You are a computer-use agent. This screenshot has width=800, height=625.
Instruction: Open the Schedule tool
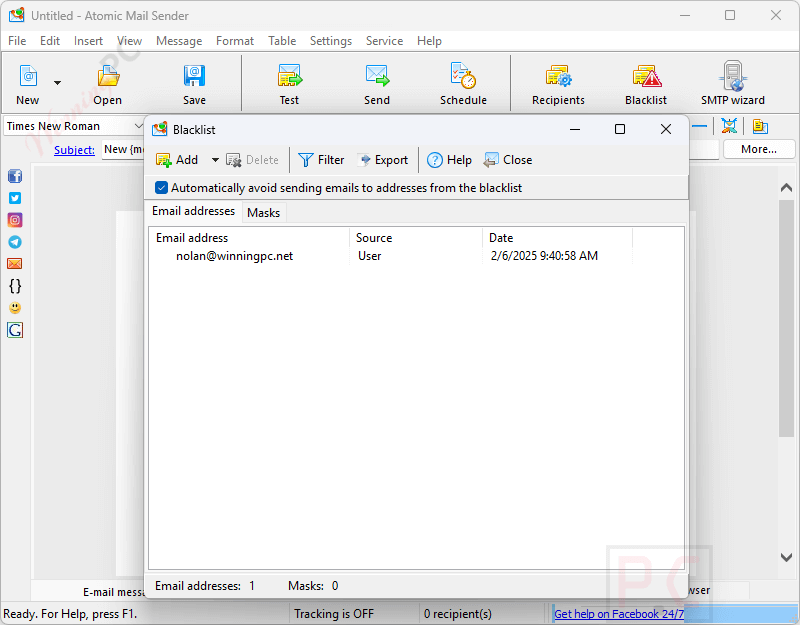point(463,84)
